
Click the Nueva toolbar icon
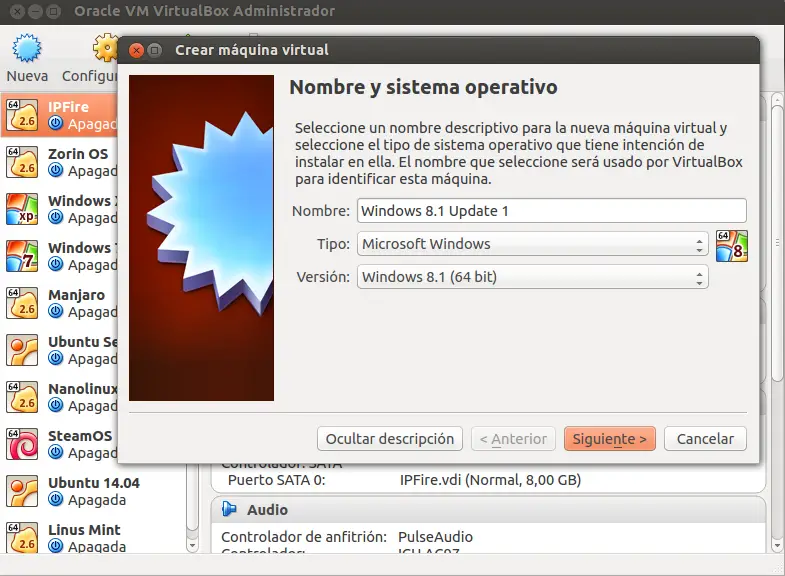(27, 48)
